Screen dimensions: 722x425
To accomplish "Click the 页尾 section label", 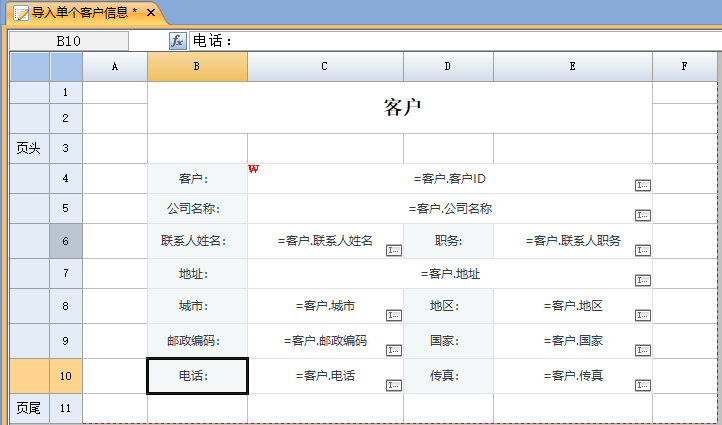I will click(28, 408).
